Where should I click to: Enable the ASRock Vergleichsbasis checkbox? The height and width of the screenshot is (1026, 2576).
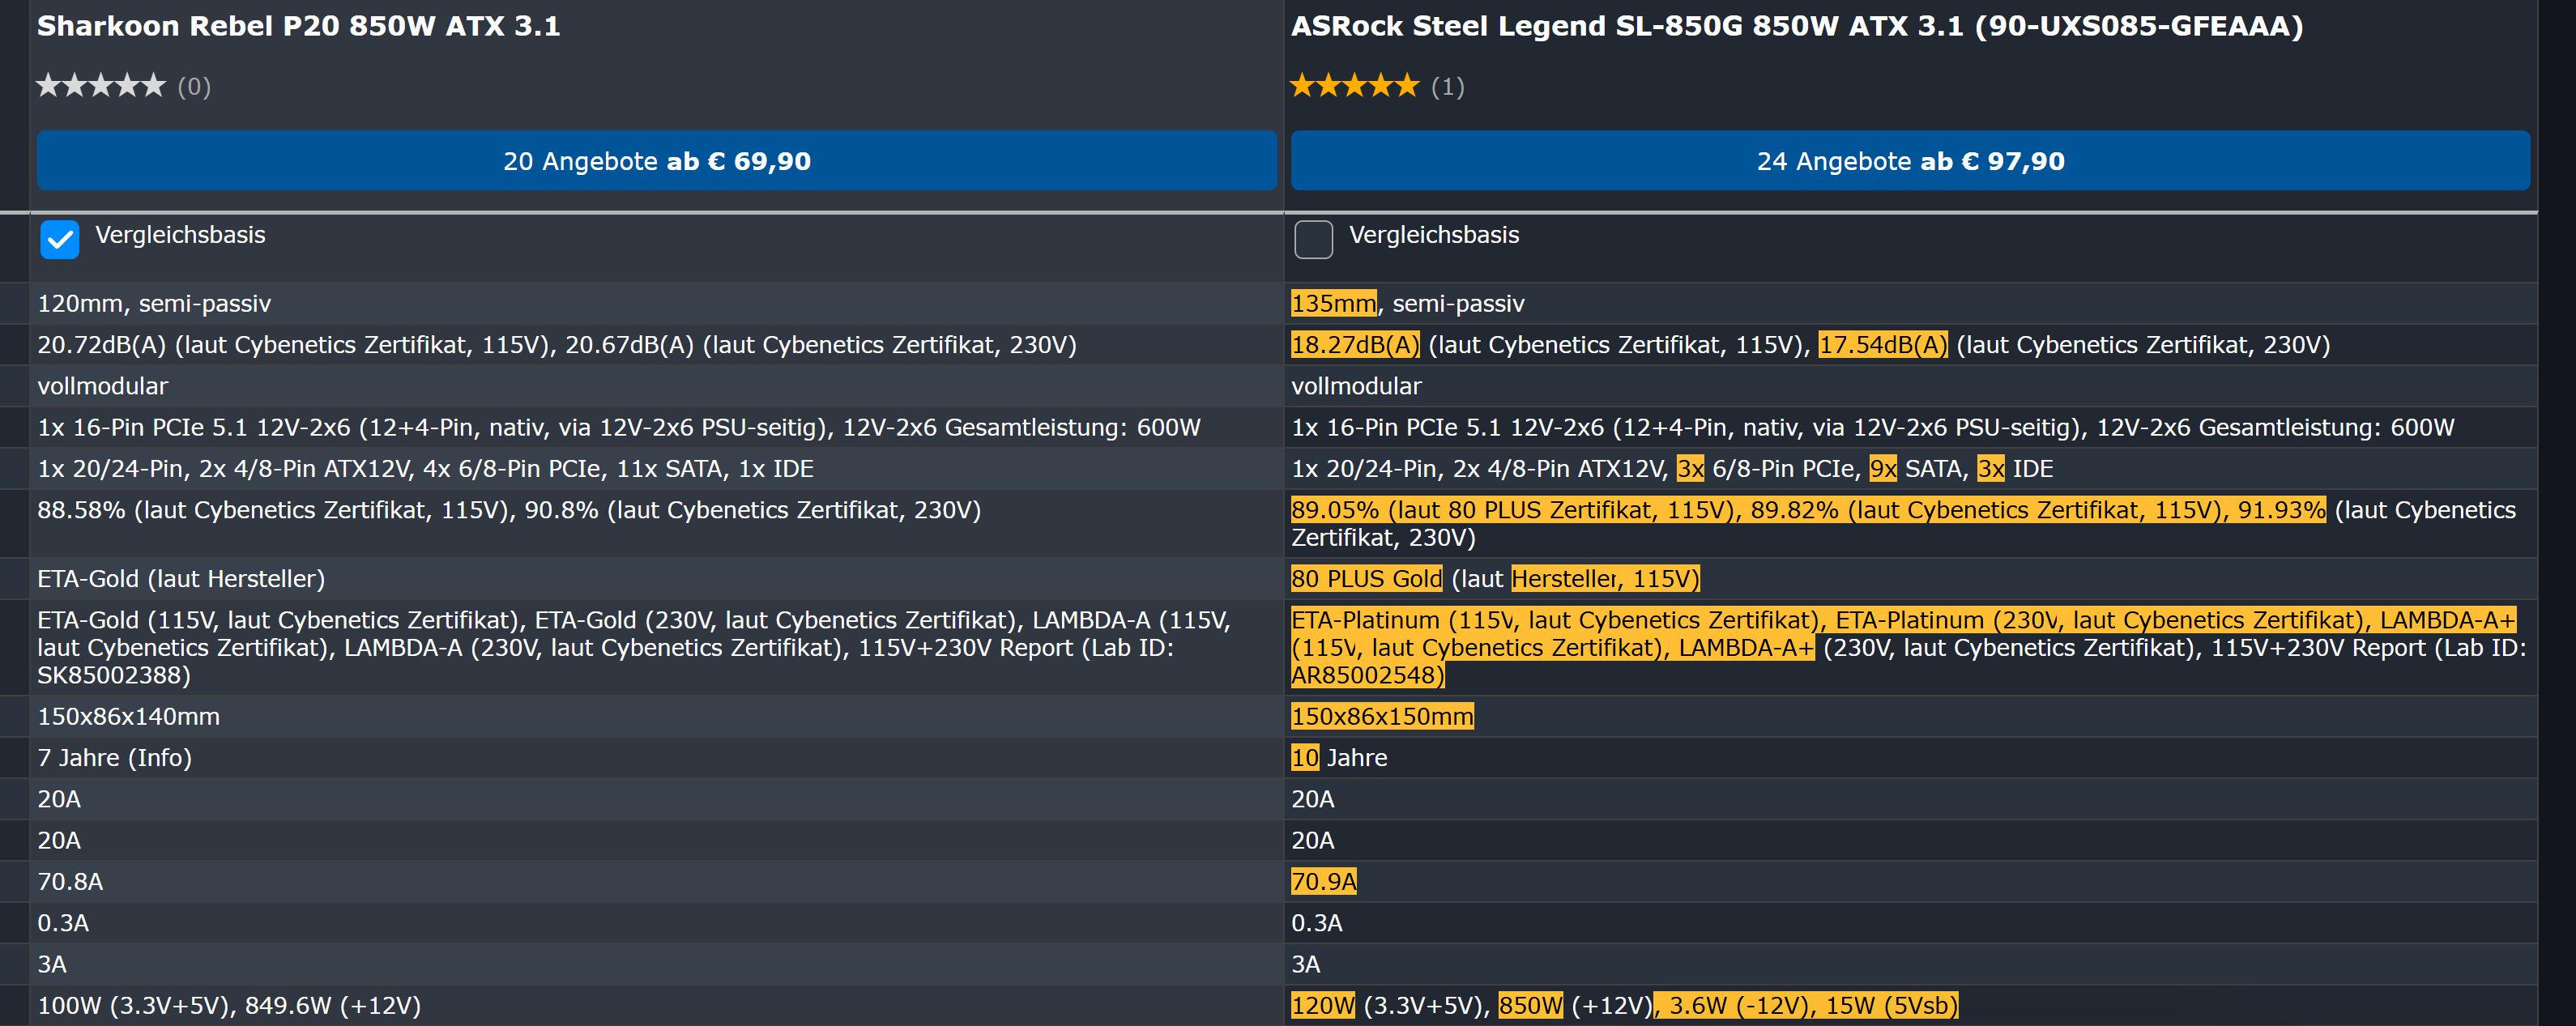pos(1313,240)
